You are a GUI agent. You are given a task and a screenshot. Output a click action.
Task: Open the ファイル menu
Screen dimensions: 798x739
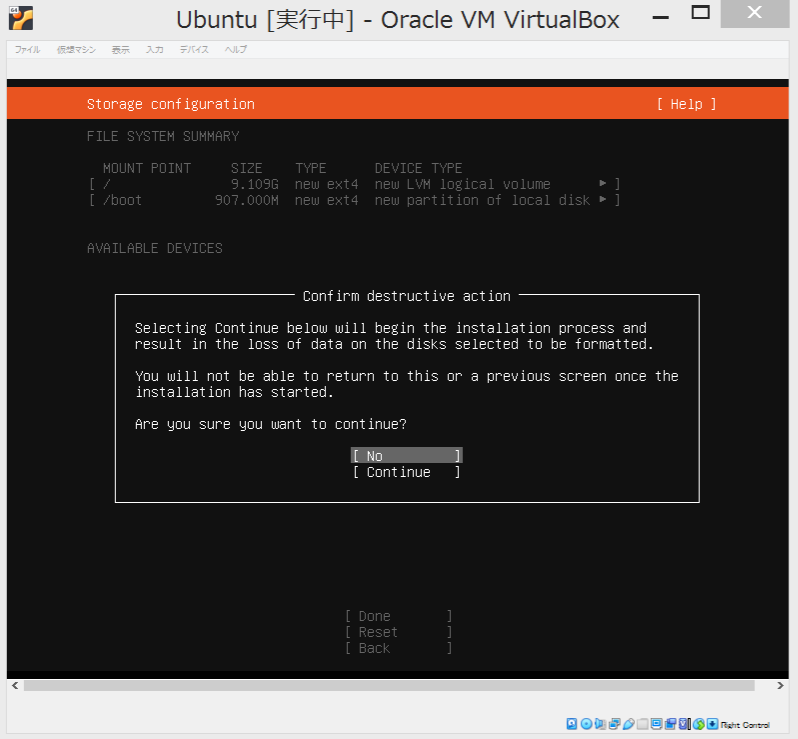(x=27, y=49)
